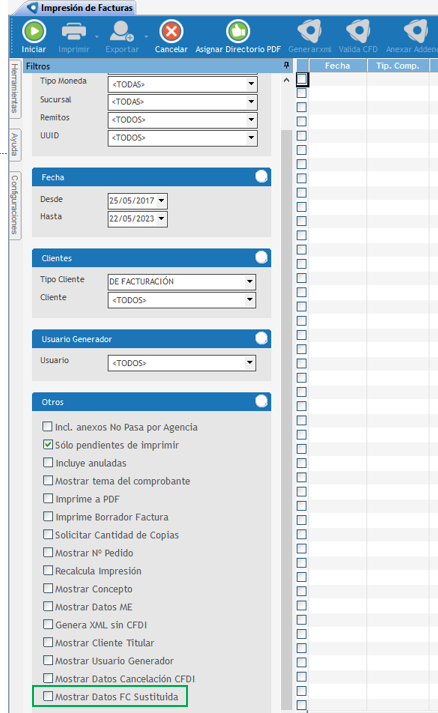Click the Imprimir printer icon

74,31
